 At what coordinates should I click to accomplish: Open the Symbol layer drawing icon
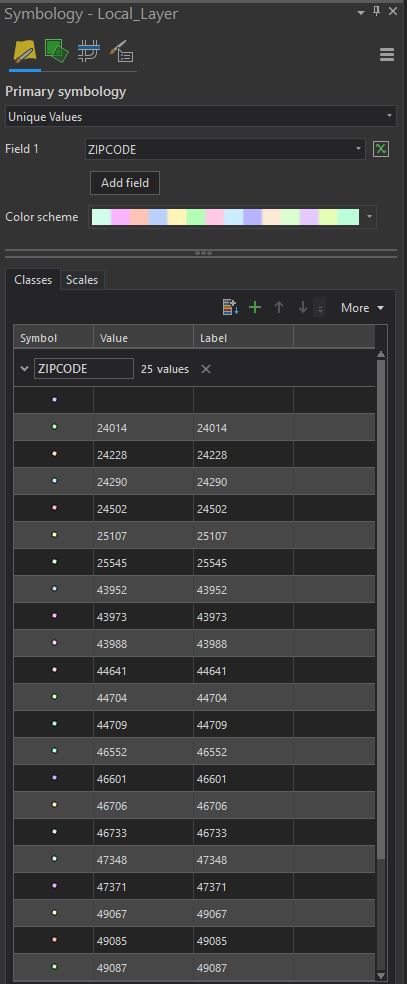coord(88,51)
